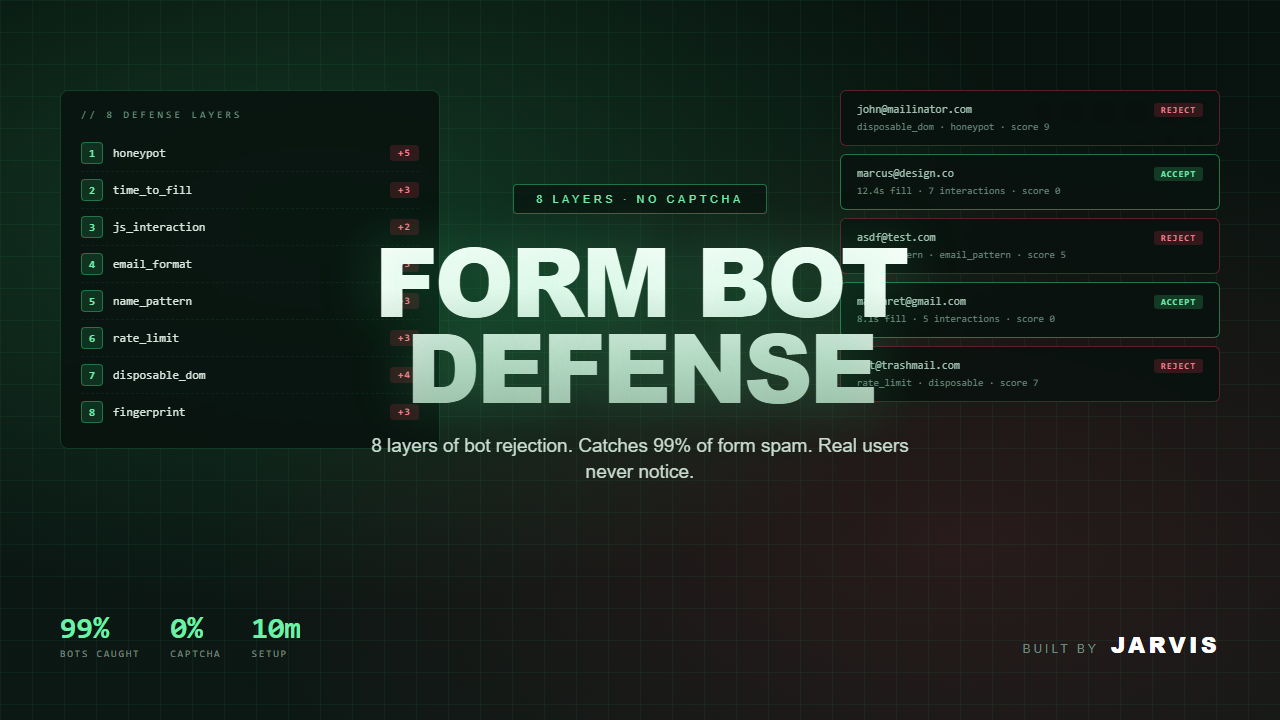Click the number 7 badge beside disposable_dom

coord(92,375)
